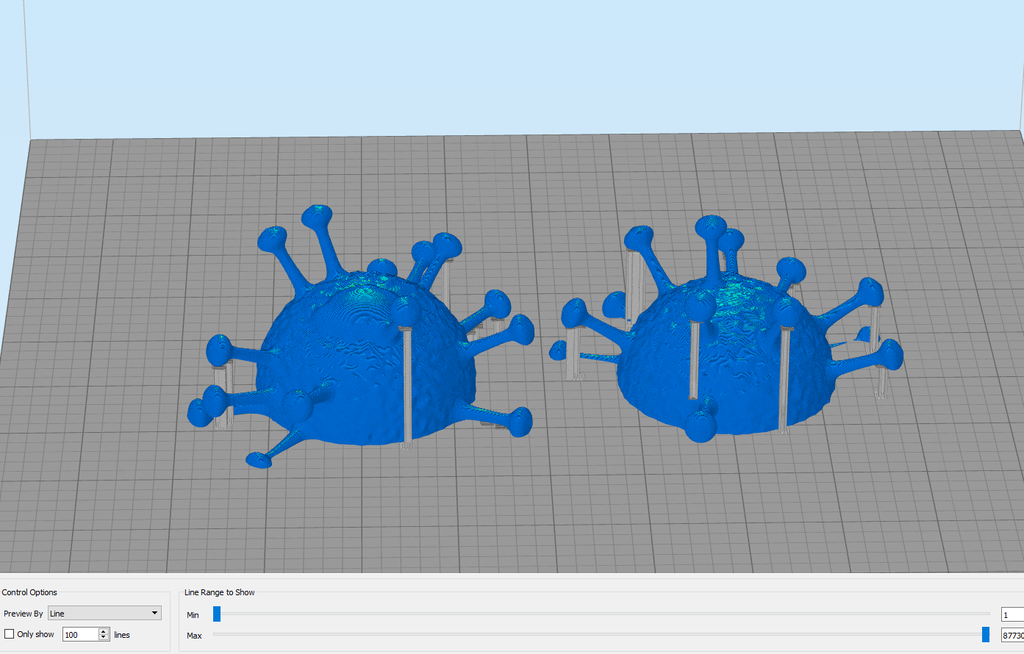The height and width of the screenshot is (654, 1024).
Task: Decrease the lines count with the down stepper
Action: (x=103, y=637)
